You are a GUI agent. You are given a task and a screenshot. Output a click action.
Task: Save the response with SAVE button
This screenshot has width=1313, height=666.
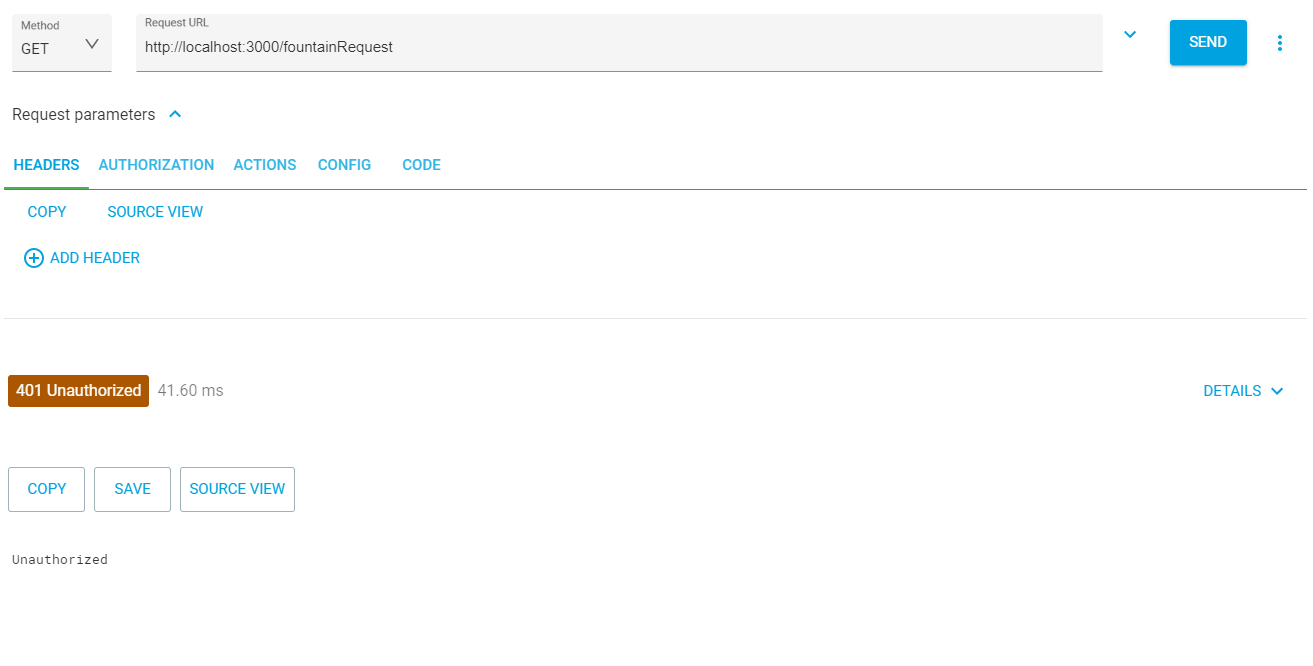click(x=132, y=489)
